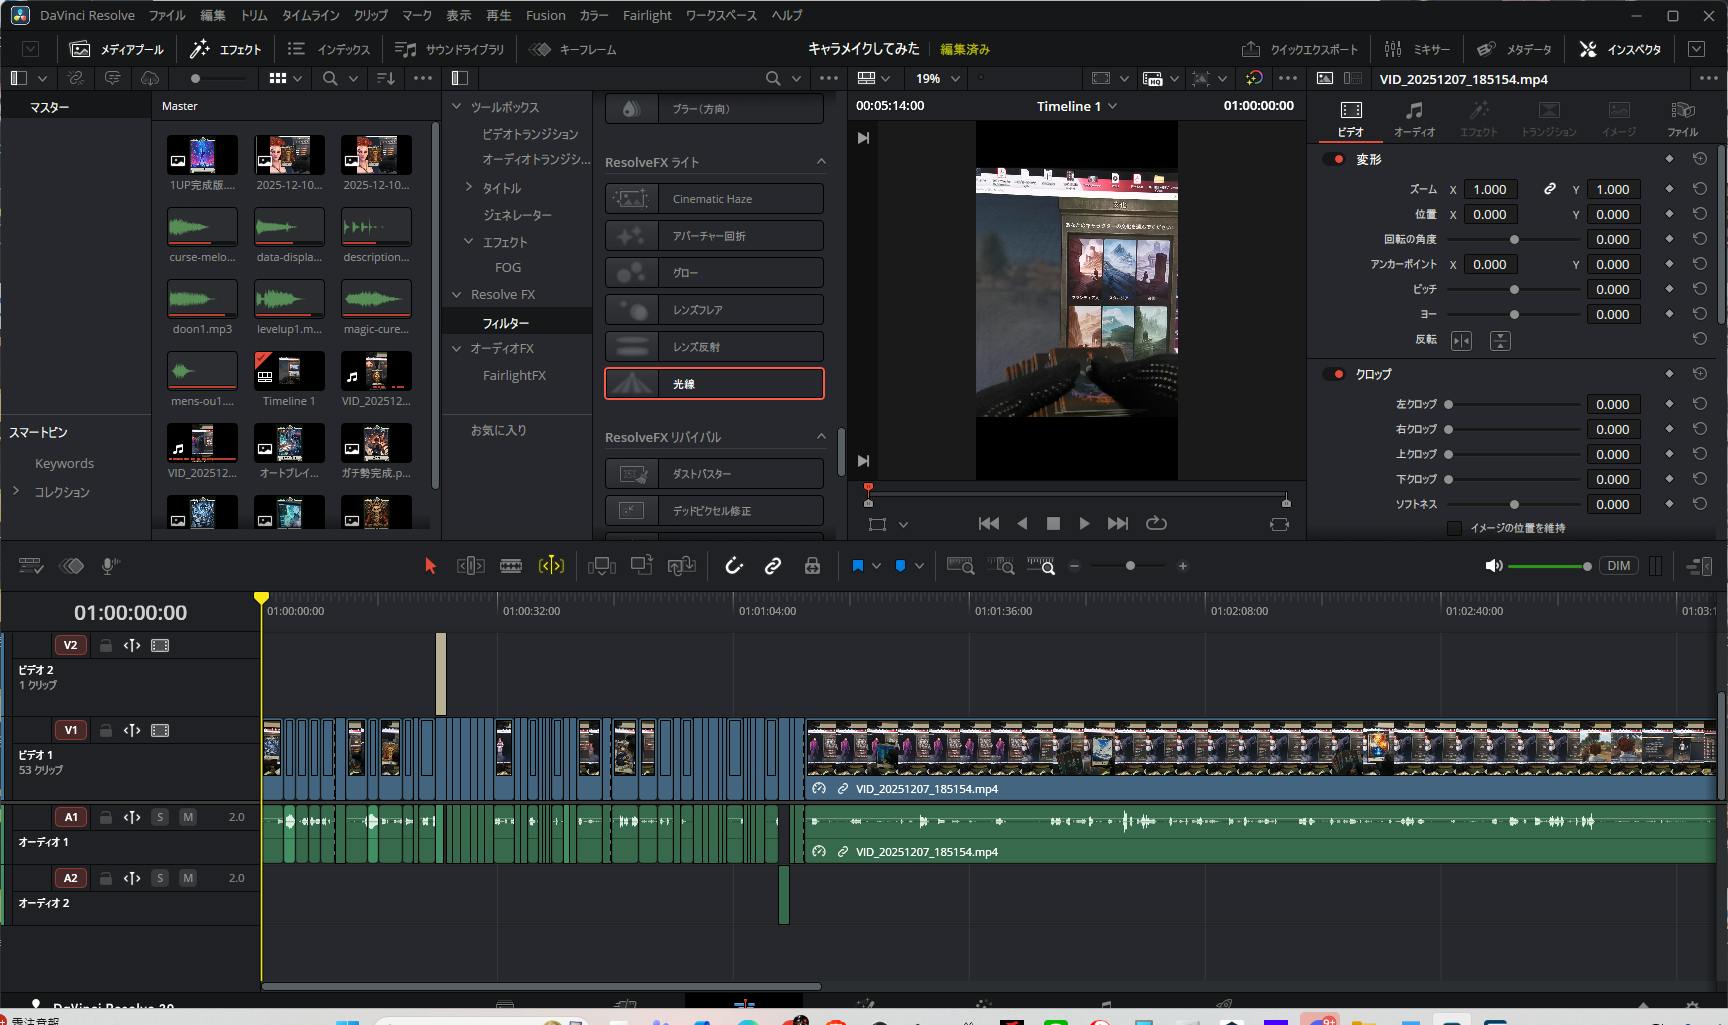Lock video track V1
This screenshot has width=1728, height=1025.
[x=105, y=730]
